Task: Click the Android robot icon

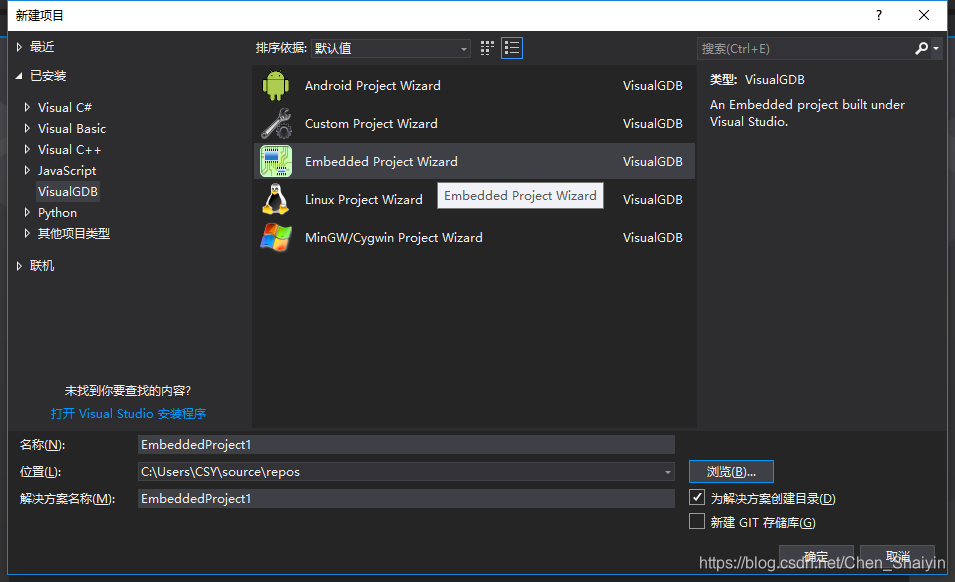Action: click(x=276, y=85)
